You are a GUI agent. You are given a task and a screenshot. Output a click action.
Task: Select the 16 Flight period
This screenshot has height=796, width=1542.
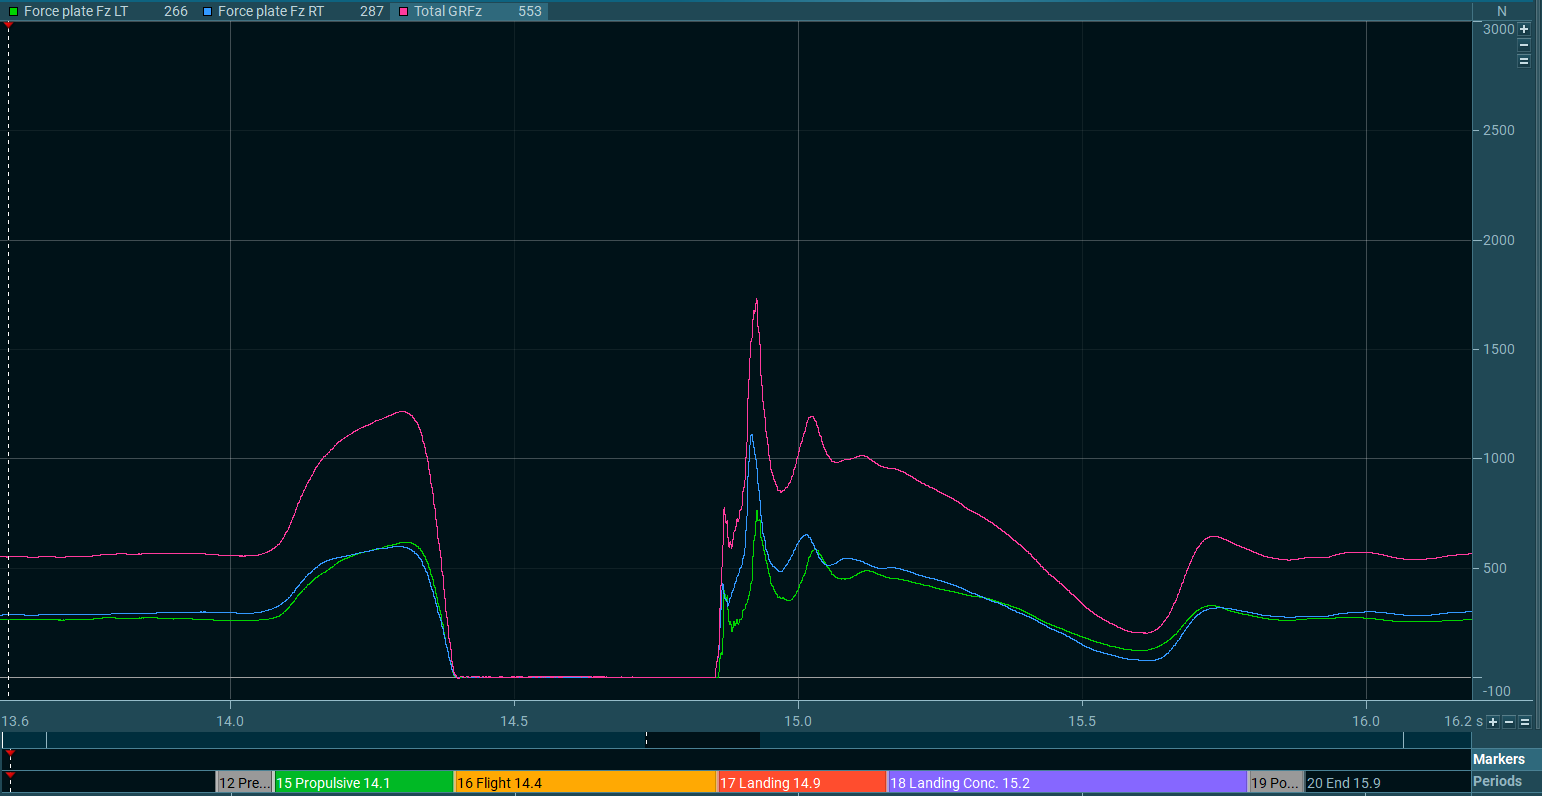pyautogui.click(x=585, y=782)
